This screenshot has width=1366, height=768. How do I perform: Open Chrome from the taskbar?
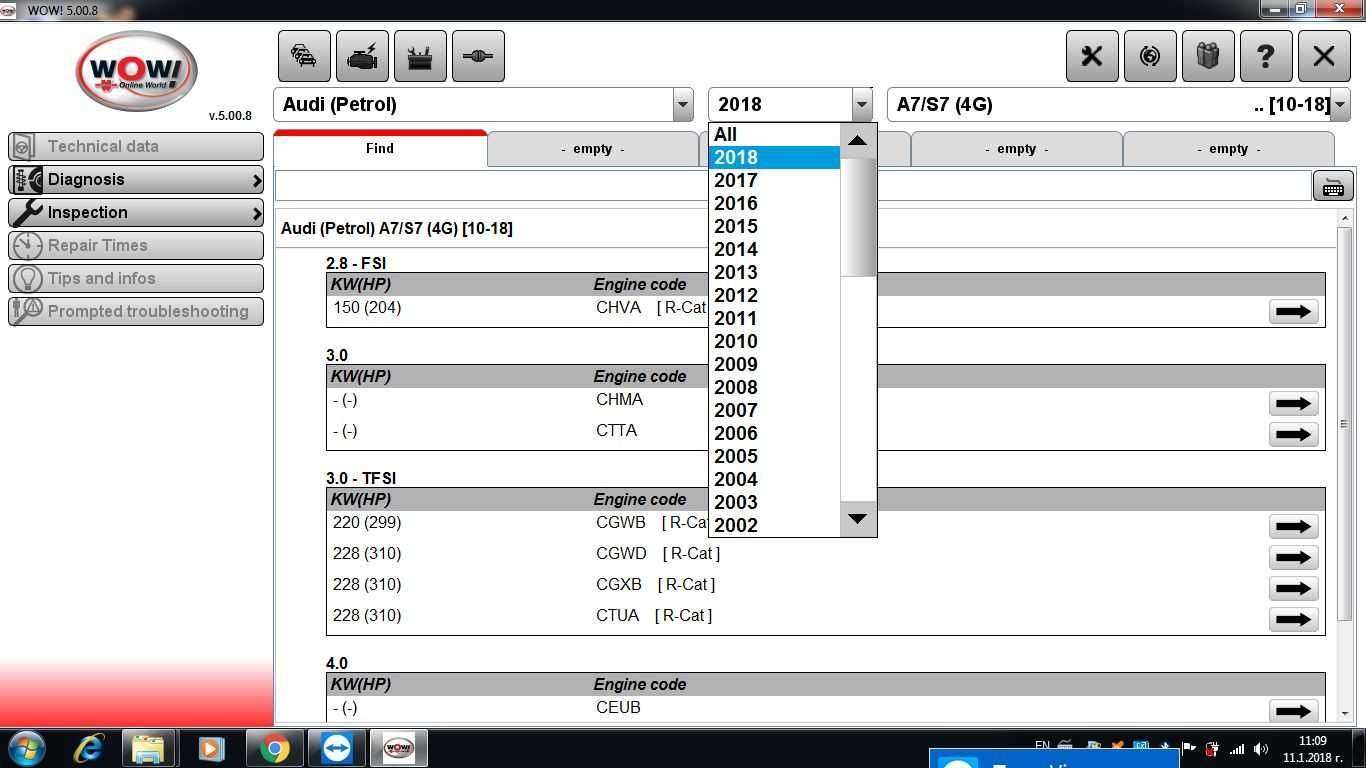[274, 748]
